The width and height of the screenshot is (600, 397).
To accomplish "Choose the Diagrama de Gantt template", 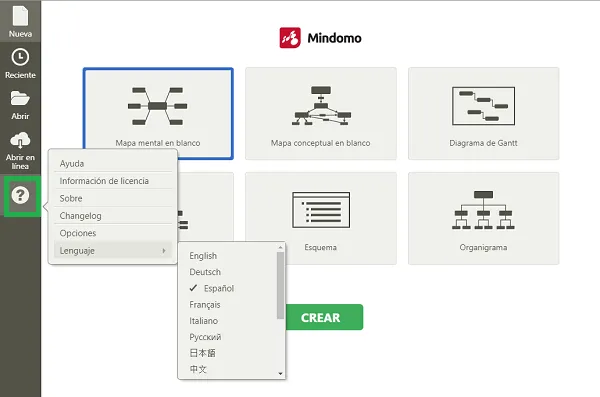I will coord(483,113).
